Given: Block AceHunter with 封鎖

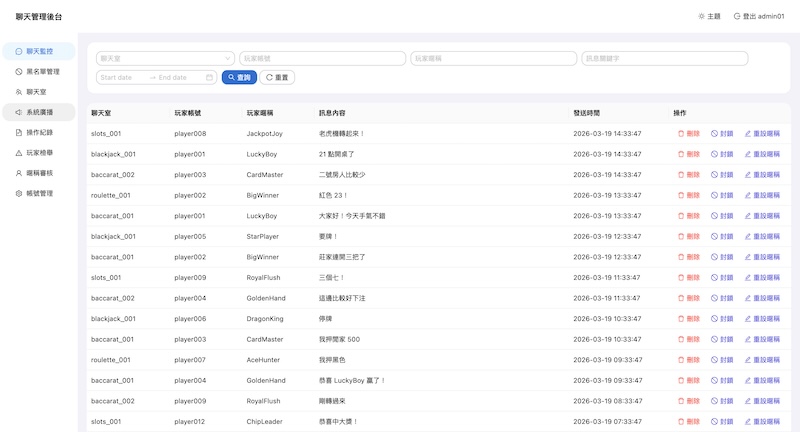Looking at the screenshot, I should point(722,360).
